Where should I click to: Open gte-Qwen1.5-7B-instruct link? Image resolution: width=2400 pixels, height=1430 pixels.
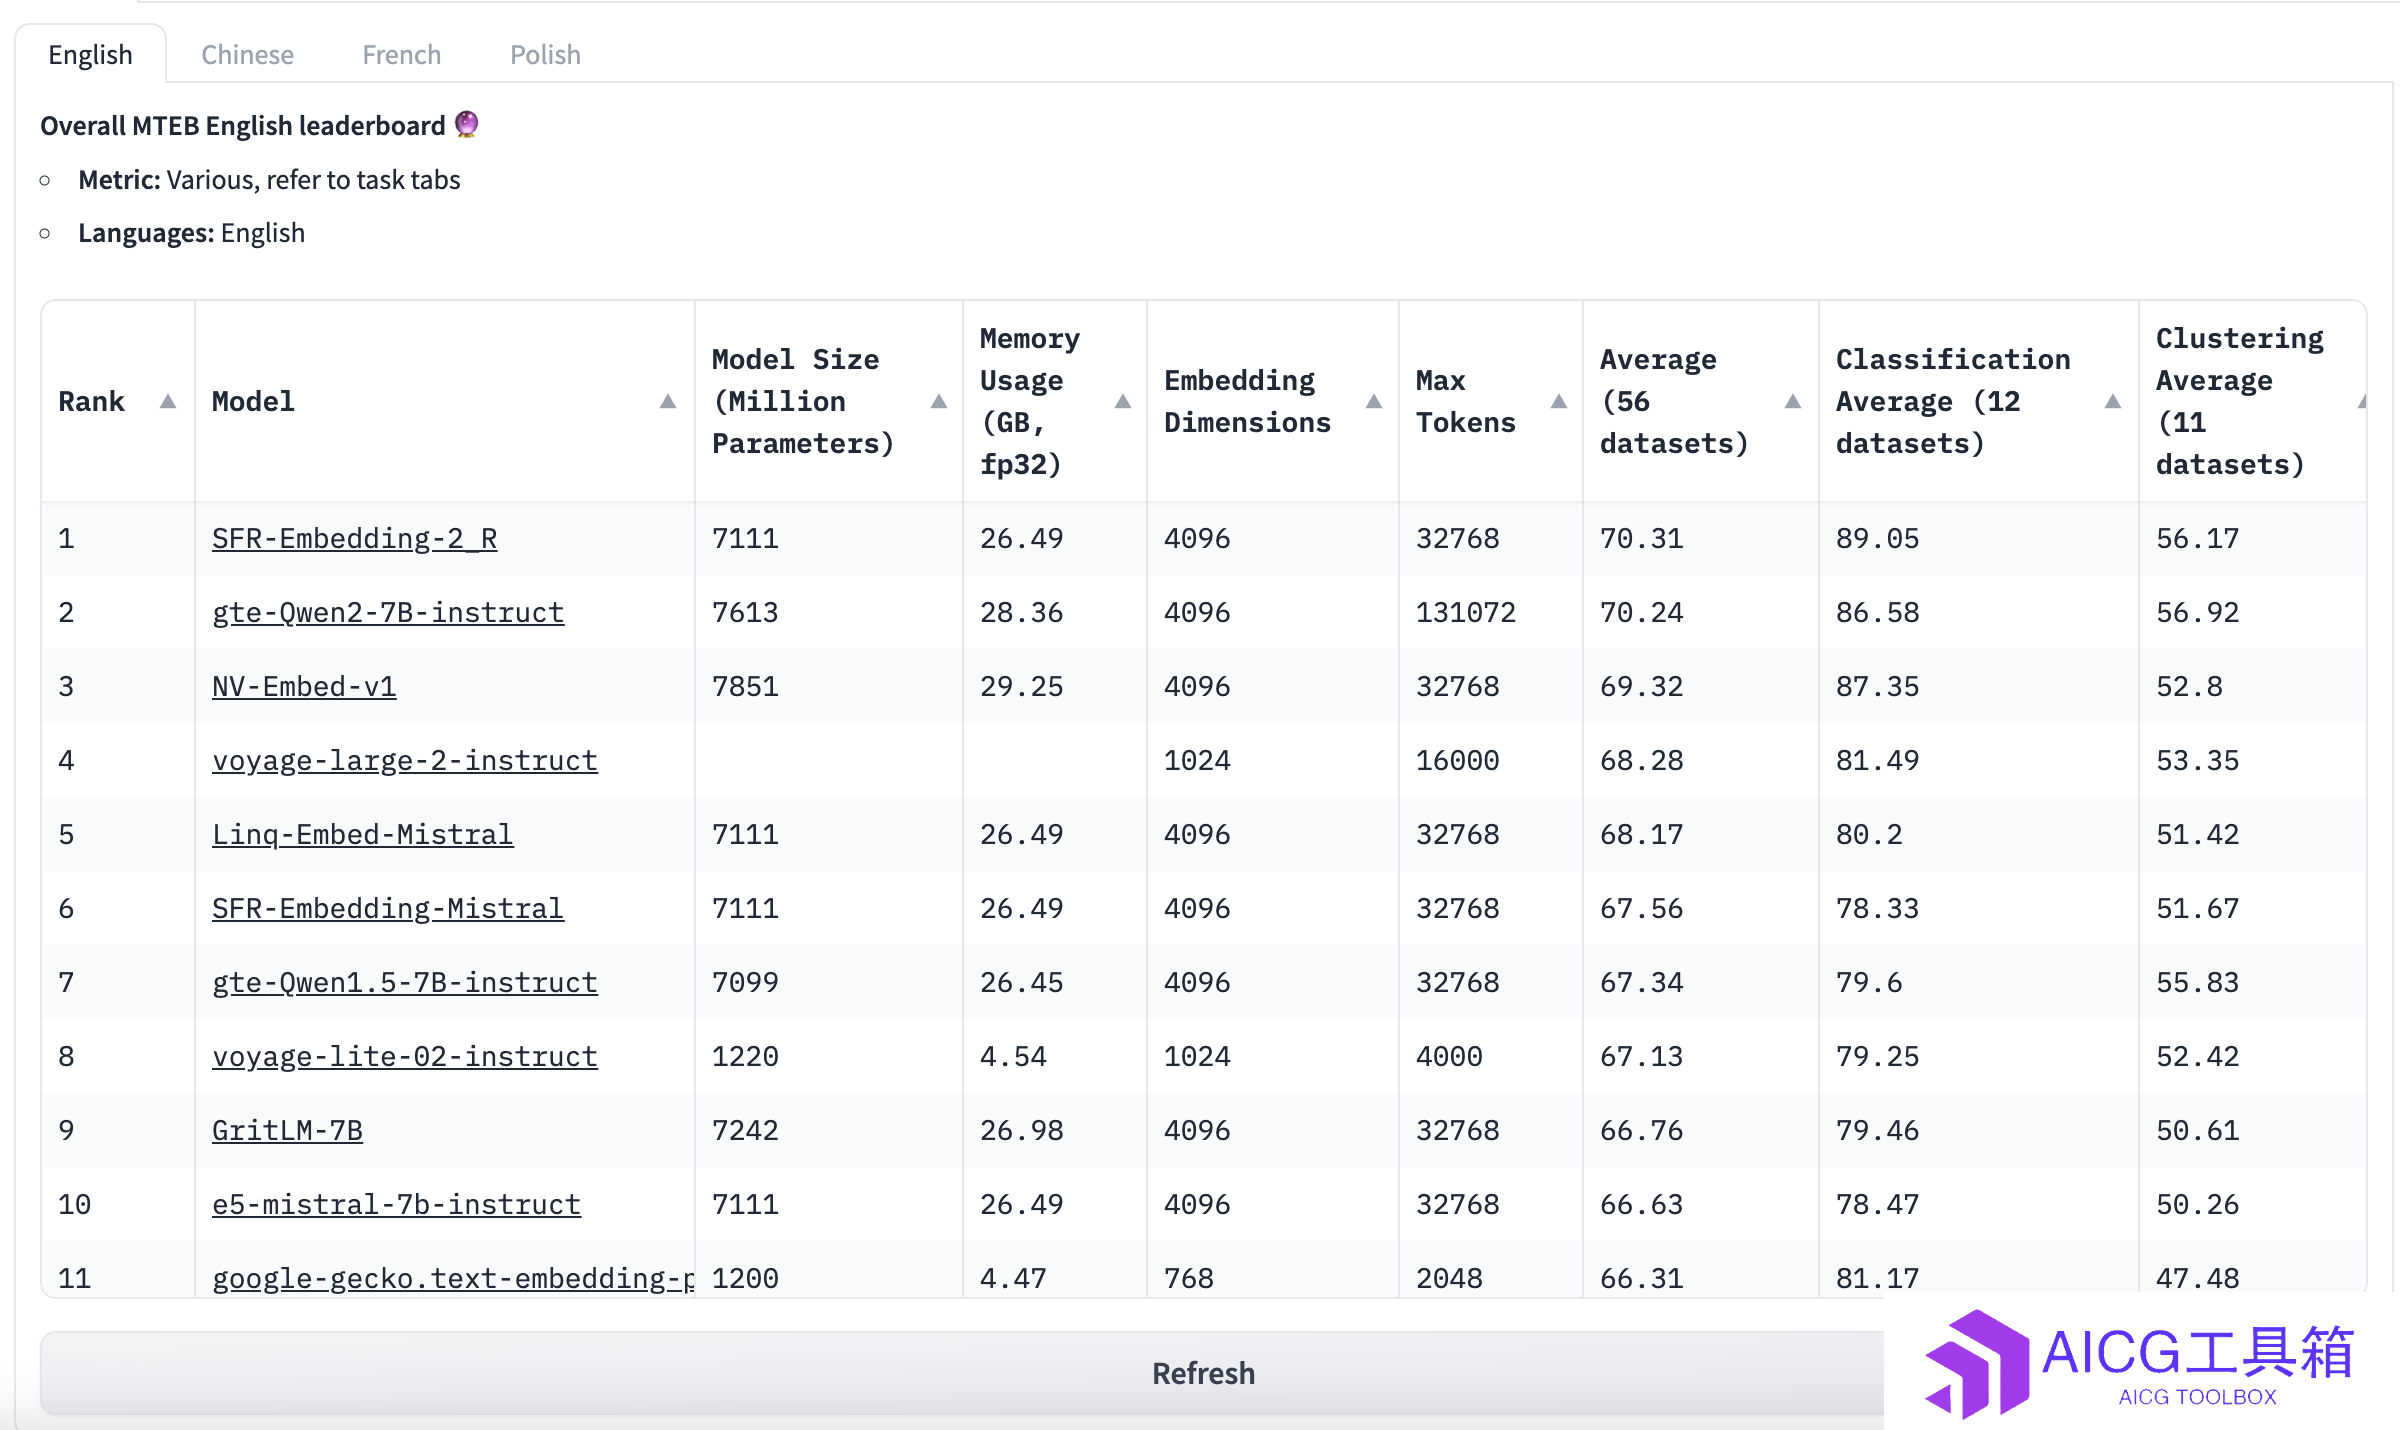click(405, 982)
